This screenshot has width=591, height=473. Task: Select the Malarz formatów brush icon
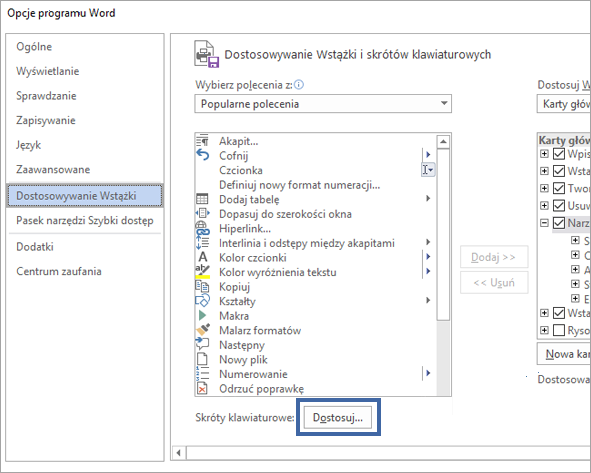203,330
